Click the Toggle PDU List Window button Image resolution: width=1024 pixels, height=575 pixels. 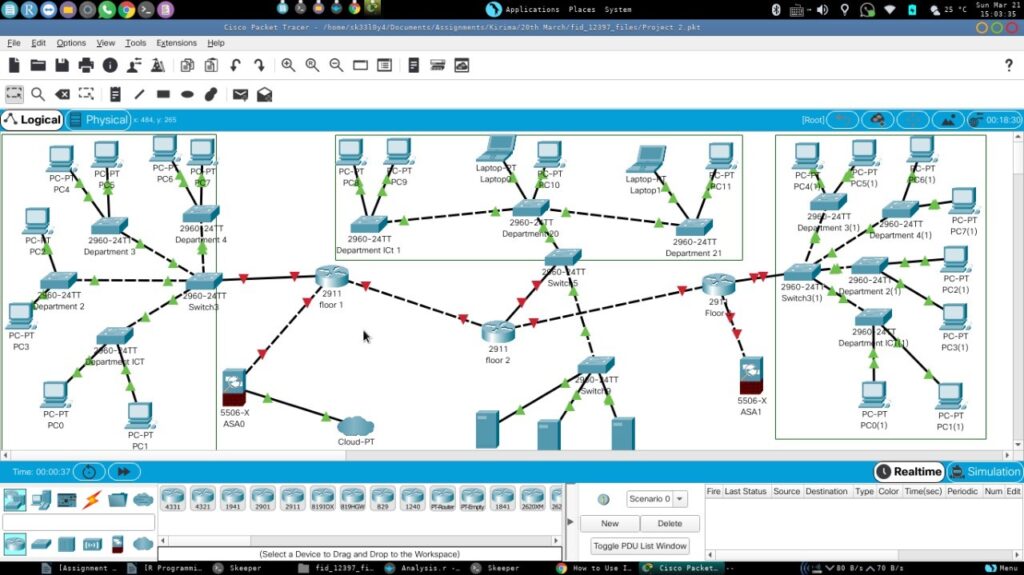click(x=640, y=546)
